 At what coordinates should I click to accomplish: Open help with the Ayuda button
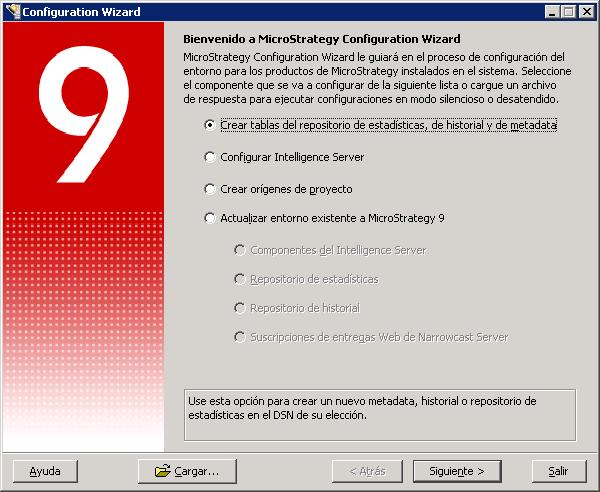click(x=45, y=471)
